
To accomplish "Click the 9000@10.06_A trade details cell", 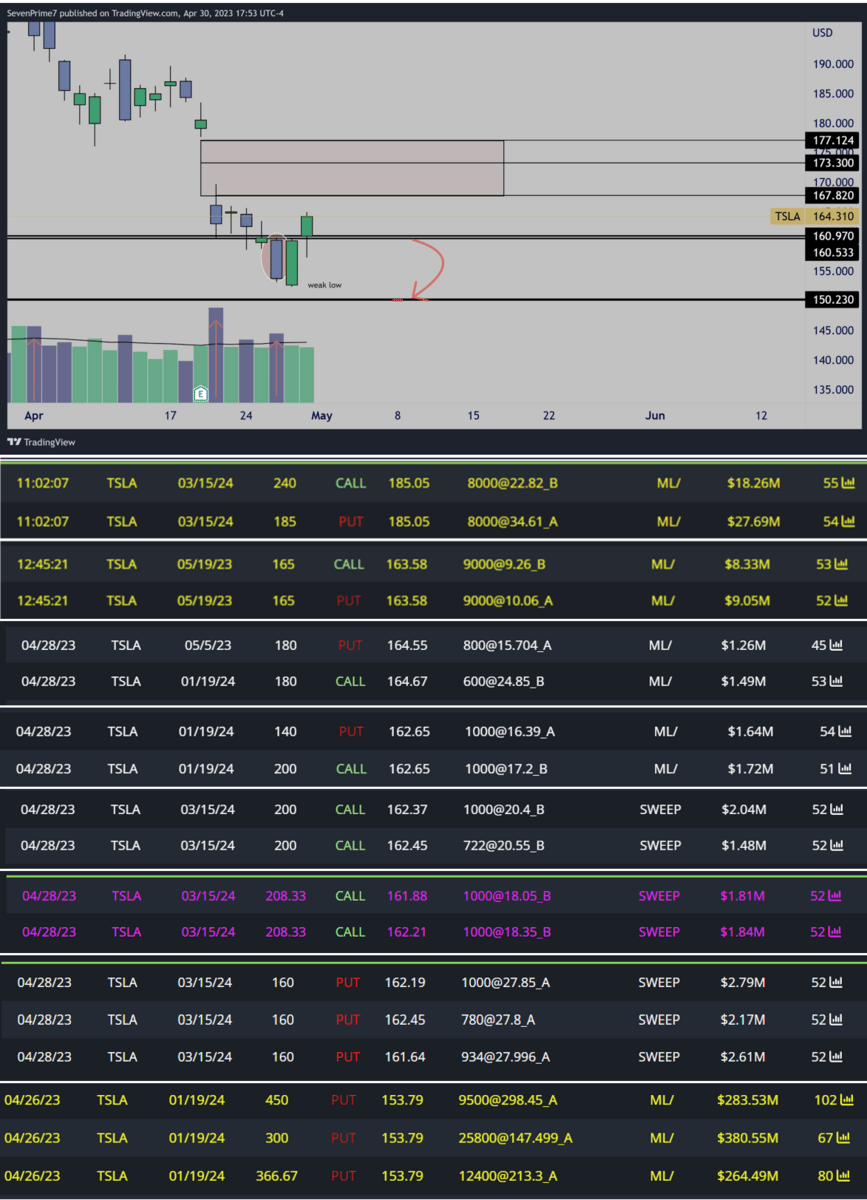I will 509,601.
